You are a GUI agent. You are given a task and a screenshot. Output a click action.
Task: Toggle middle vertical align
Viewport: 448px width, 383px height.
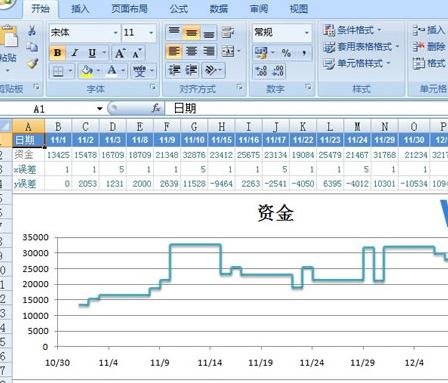[191, 32]
